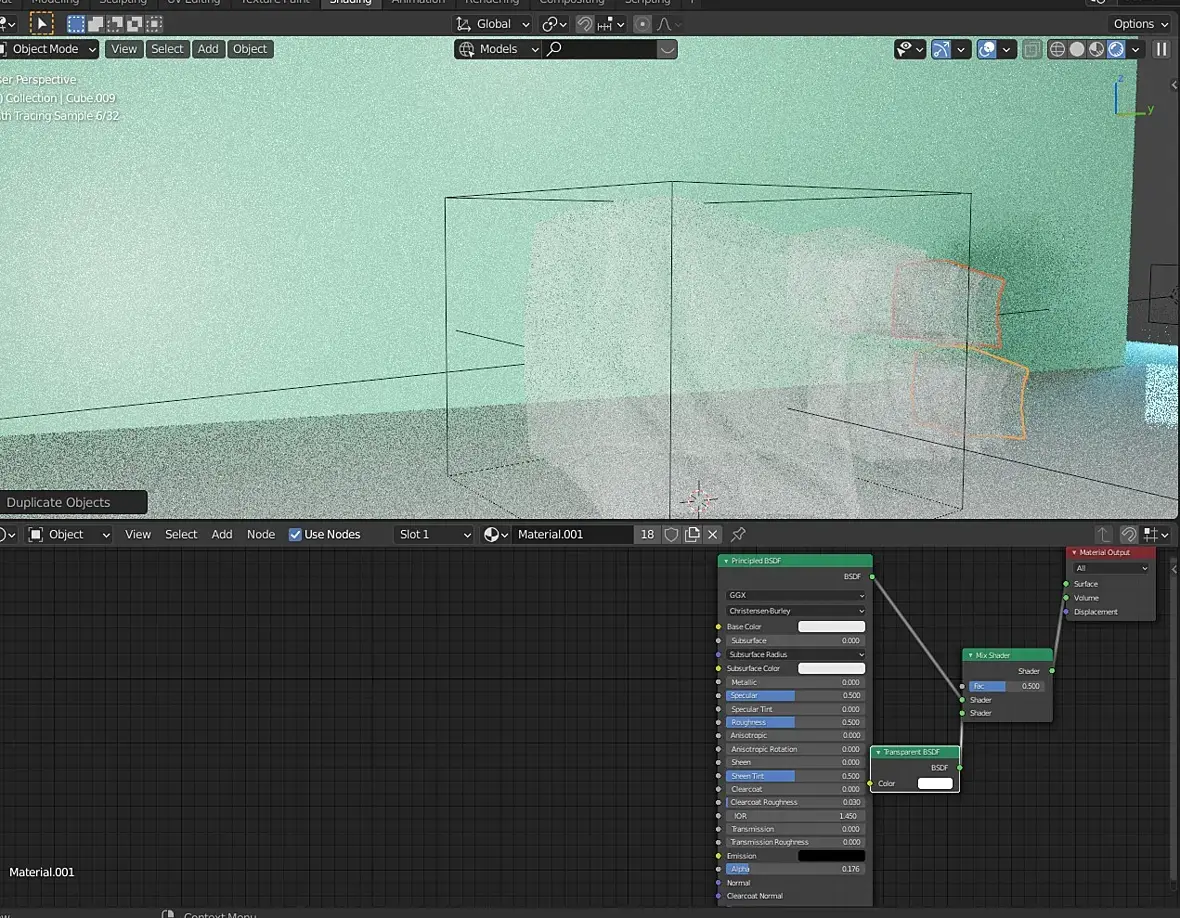Toggle viewport overlays display
The height and width of the screenshot is (918, 1180).
coord(987,49)
